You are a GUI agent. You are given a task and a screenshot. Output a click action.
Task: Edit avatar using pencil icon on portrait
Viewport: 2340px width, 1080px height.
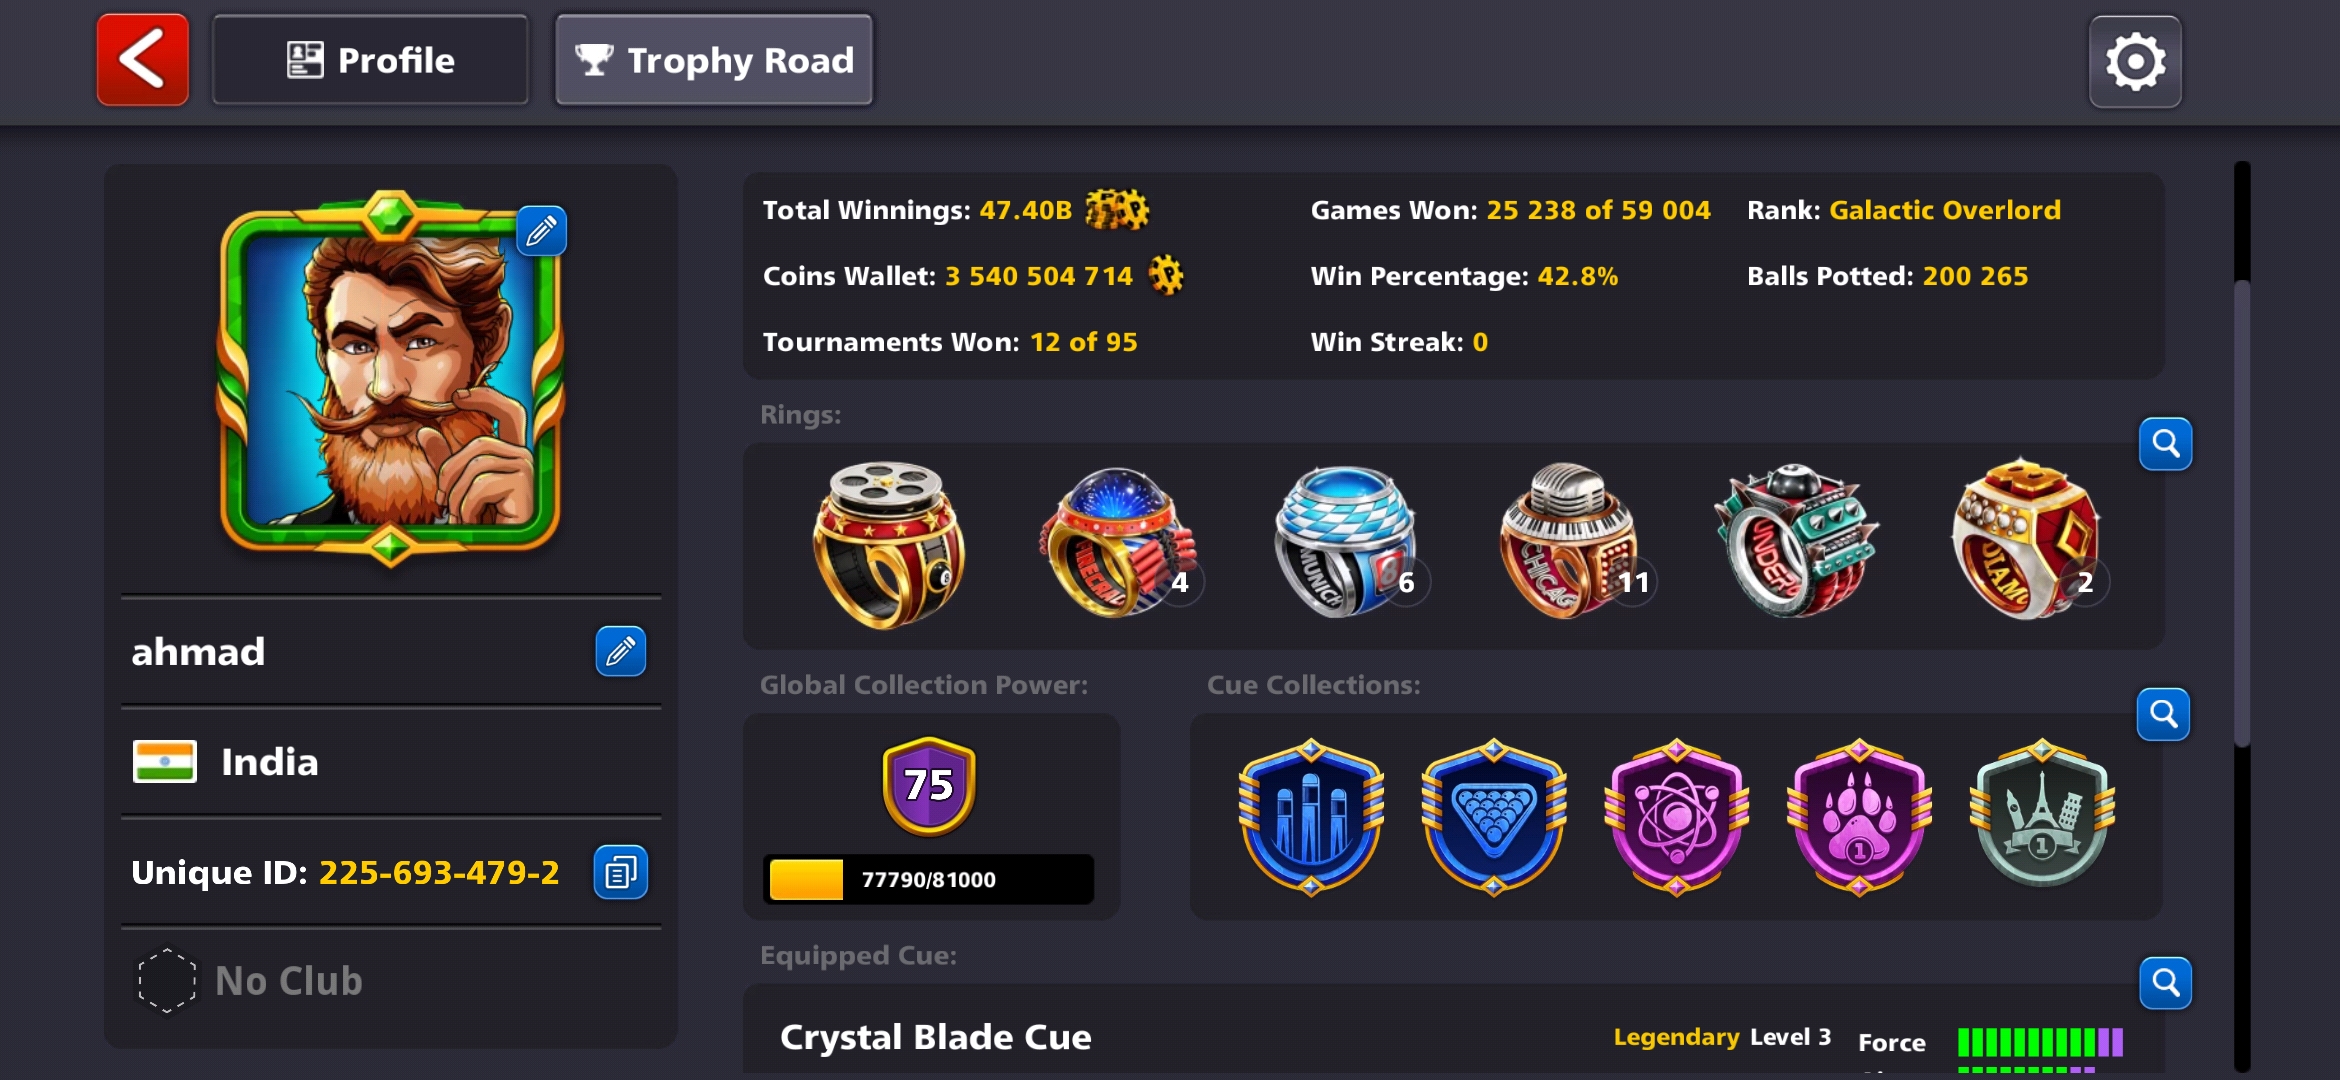coord(541,231)
